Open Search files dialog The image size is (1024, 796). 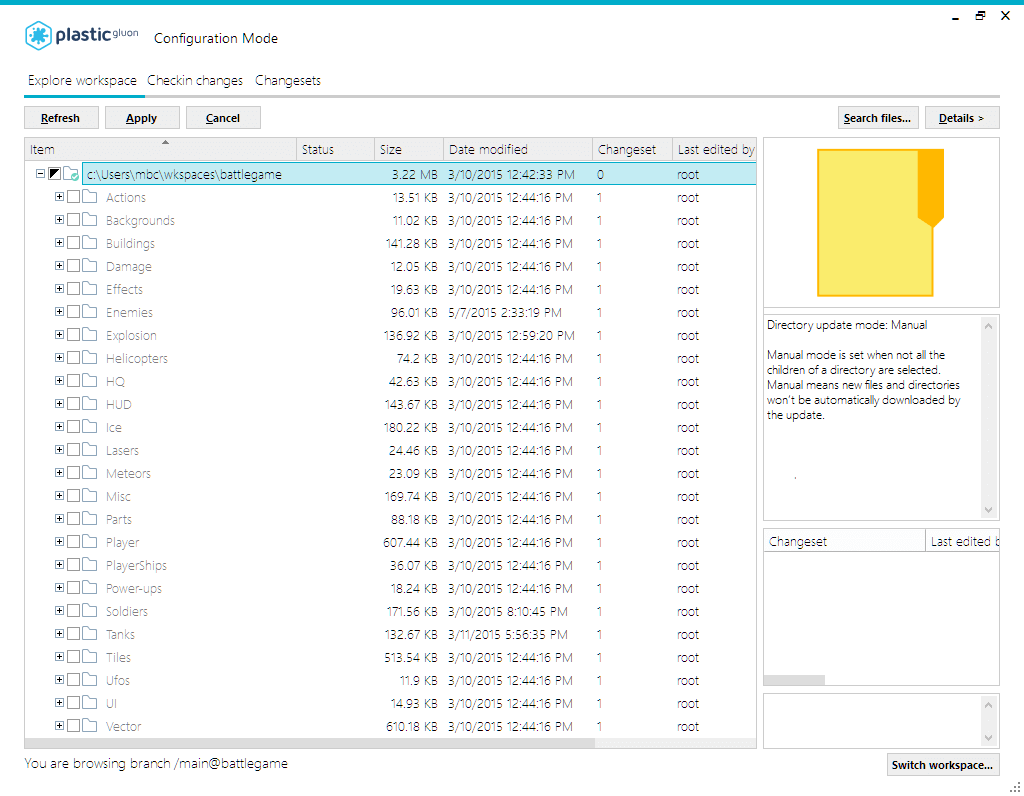[x=878, y=118]
